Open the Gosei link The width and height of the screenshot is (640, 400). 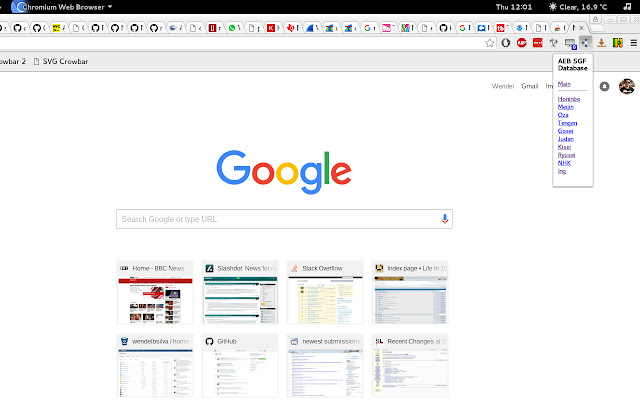click(565, 131)
